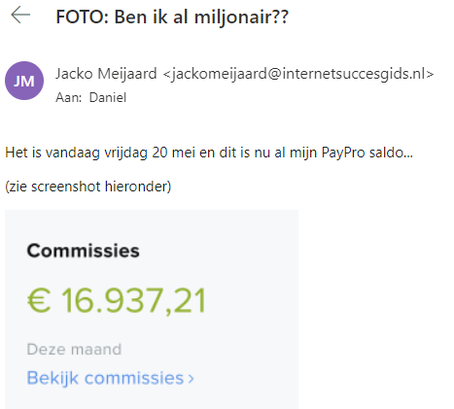Image resolution: width=454 pixels, height=409 pixels.
Task: Open the purple JM sender avatar
Action: 24,81
